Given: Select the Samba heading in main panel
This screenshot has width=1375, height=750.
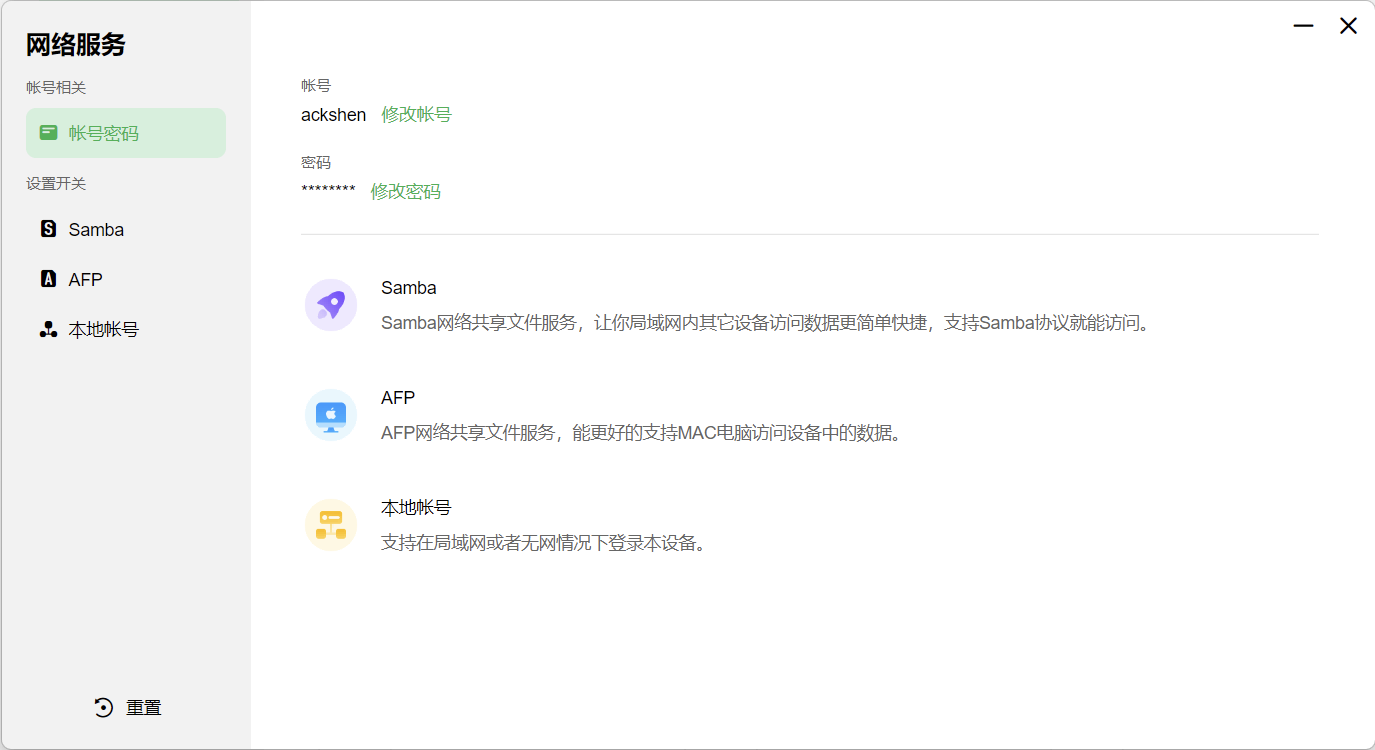Looking at the screenshot, I should (x=408, y=288).
